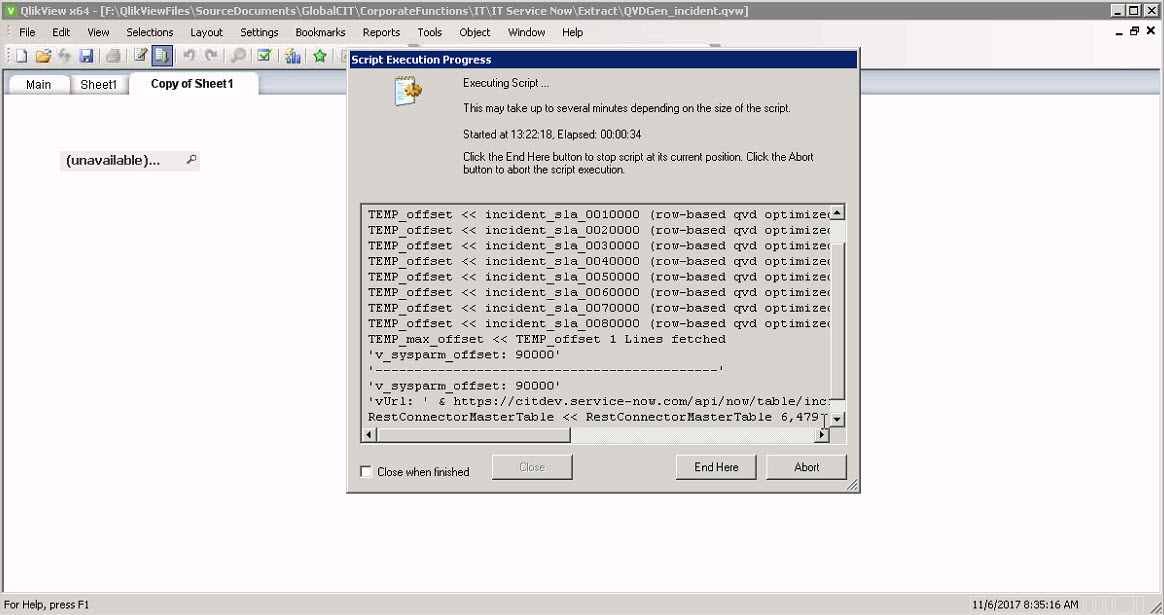Click the vUrl citdev.service-now.com log line
Screen dimensions: 1164x615
point(598,402)
